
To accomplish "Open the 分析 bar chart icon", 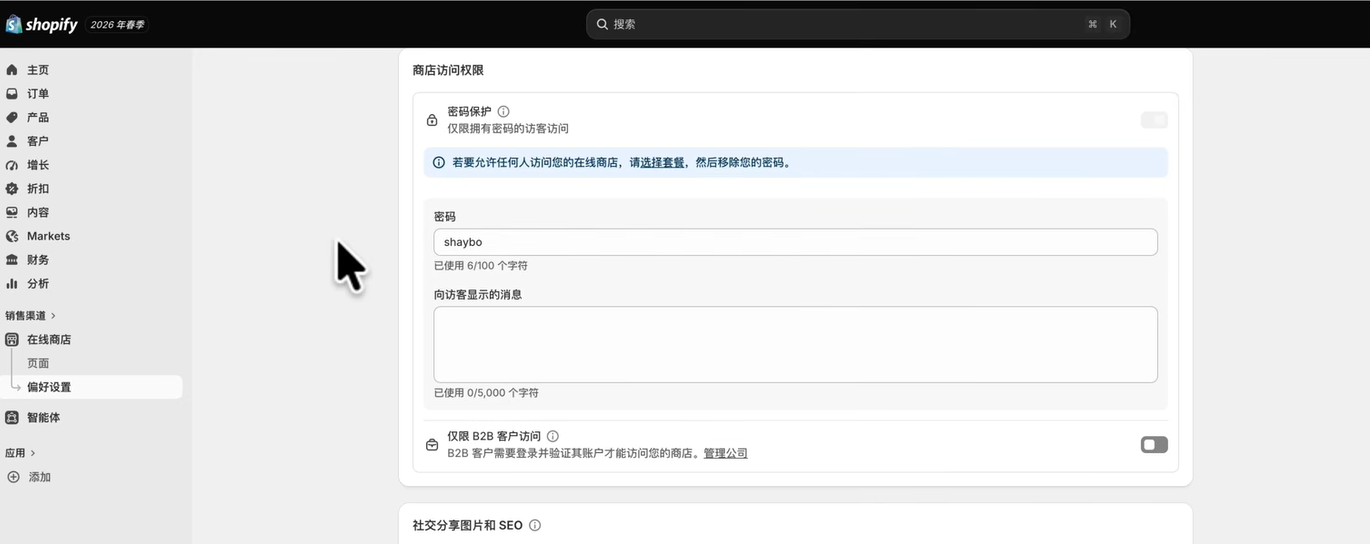I will (x=12, y=284).
